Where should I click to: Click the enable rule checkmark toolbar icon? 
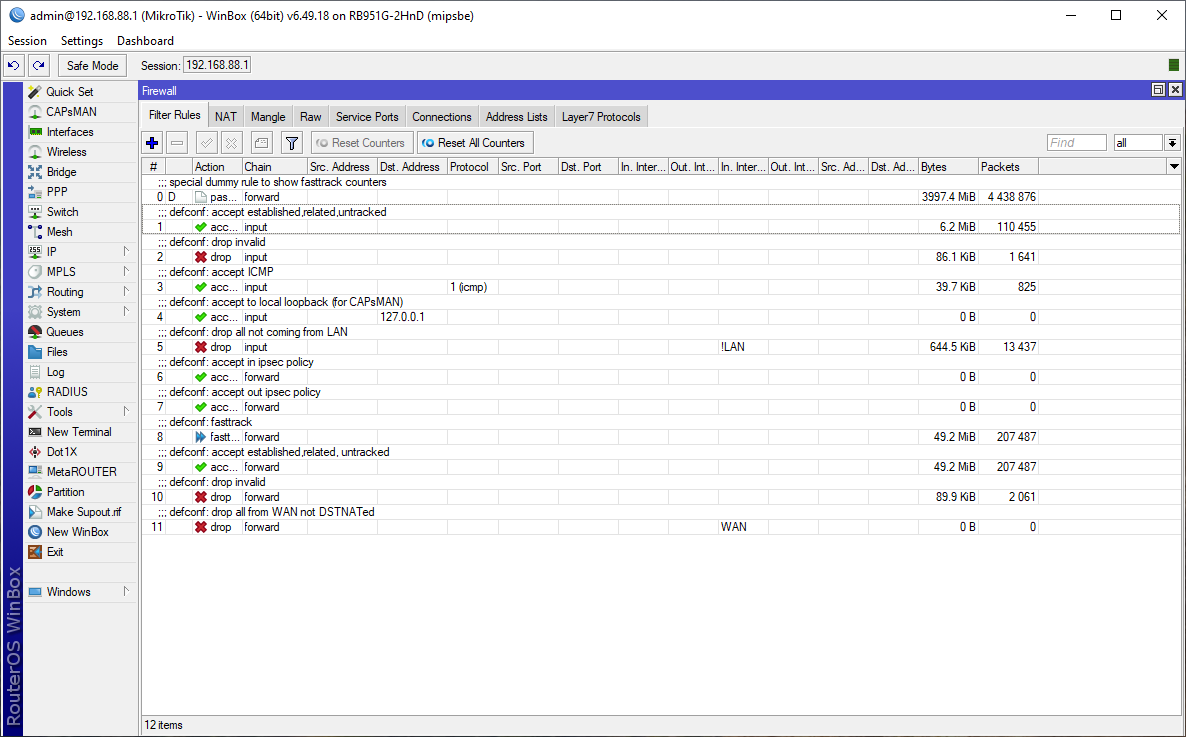206,143
